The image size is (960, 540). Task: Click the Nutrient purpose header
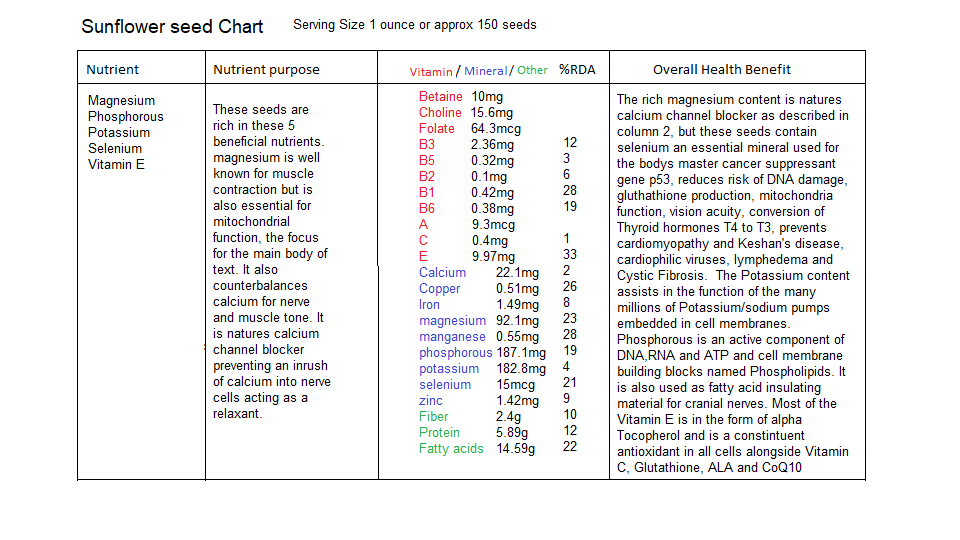[266, 70]
